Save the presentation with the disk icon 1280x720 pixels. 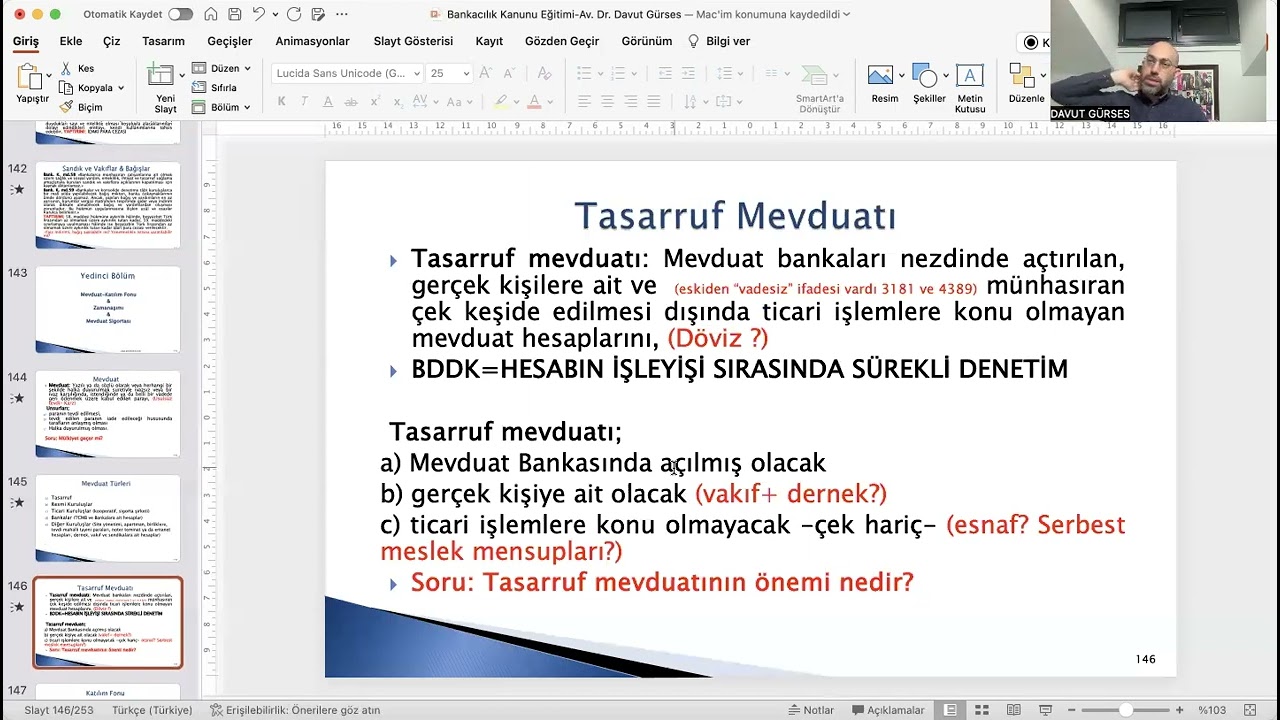click(234, 14)
